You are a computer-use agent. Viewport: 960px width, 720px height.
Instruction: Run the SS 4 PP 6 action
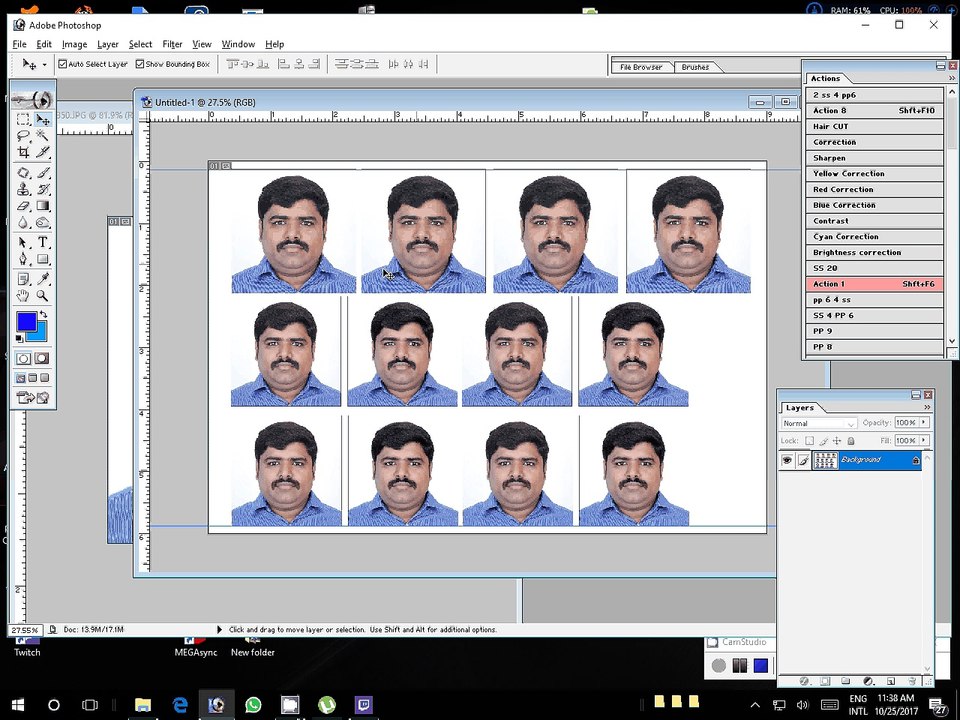(x=875, y=315)
